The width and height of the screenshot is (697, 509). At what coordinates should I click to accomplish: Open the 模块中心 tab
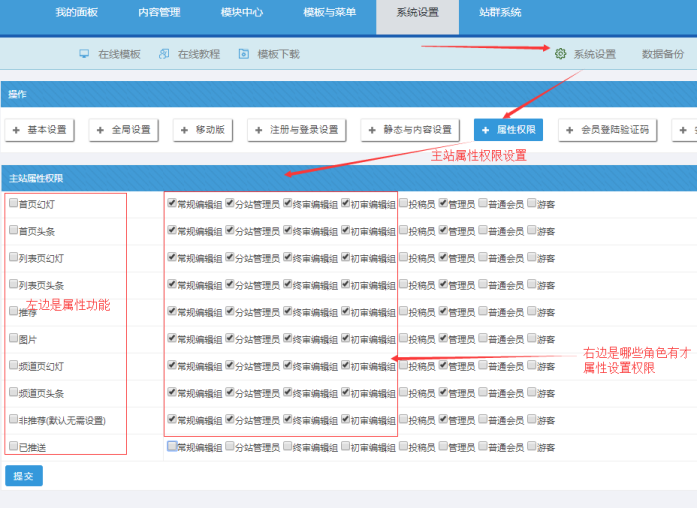(241, 13)
